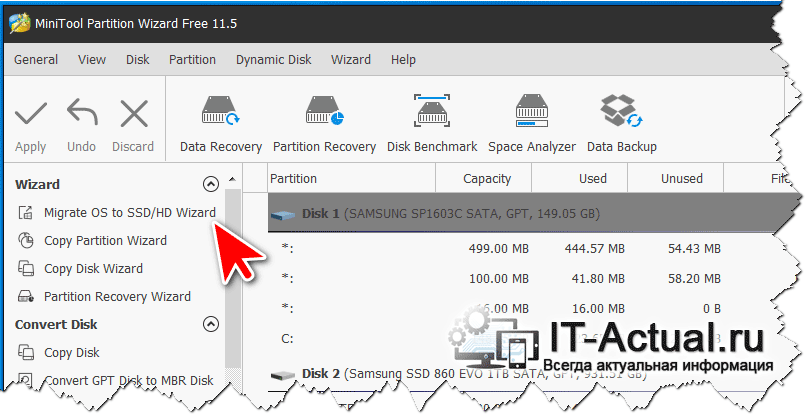Choose Convert GPT Disk to MBR Disk
This screenshot has width=806, height=414.
tap(129, 381)
